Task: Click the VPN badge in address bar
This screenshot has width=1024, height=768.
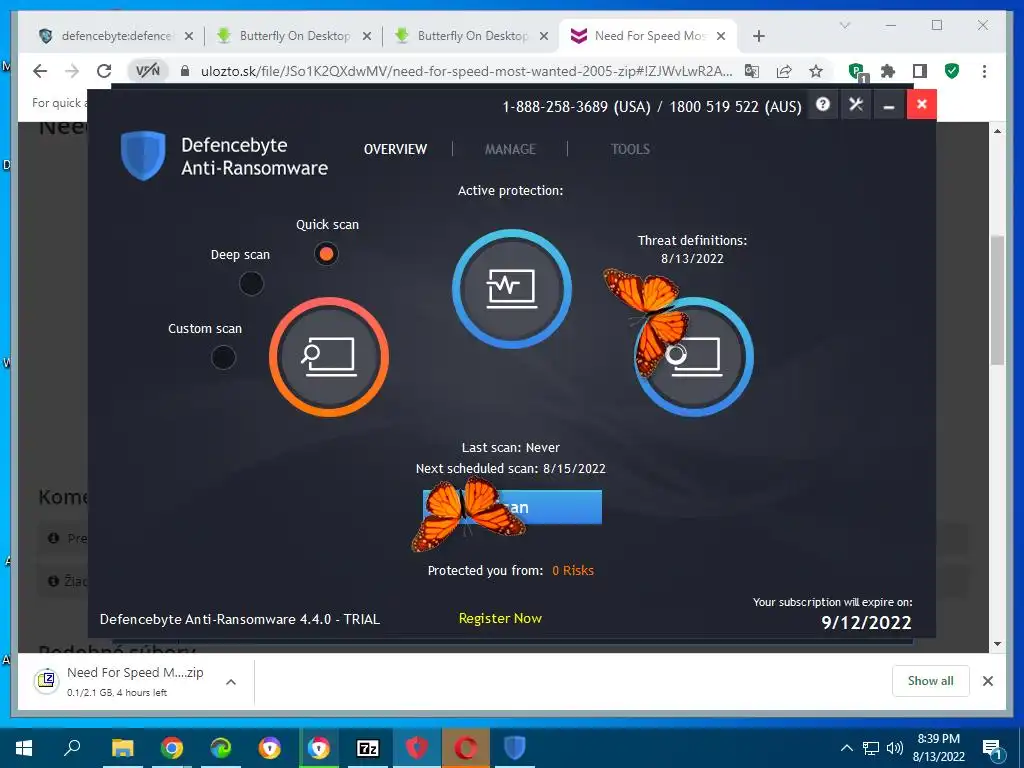Action: point(148,71)
